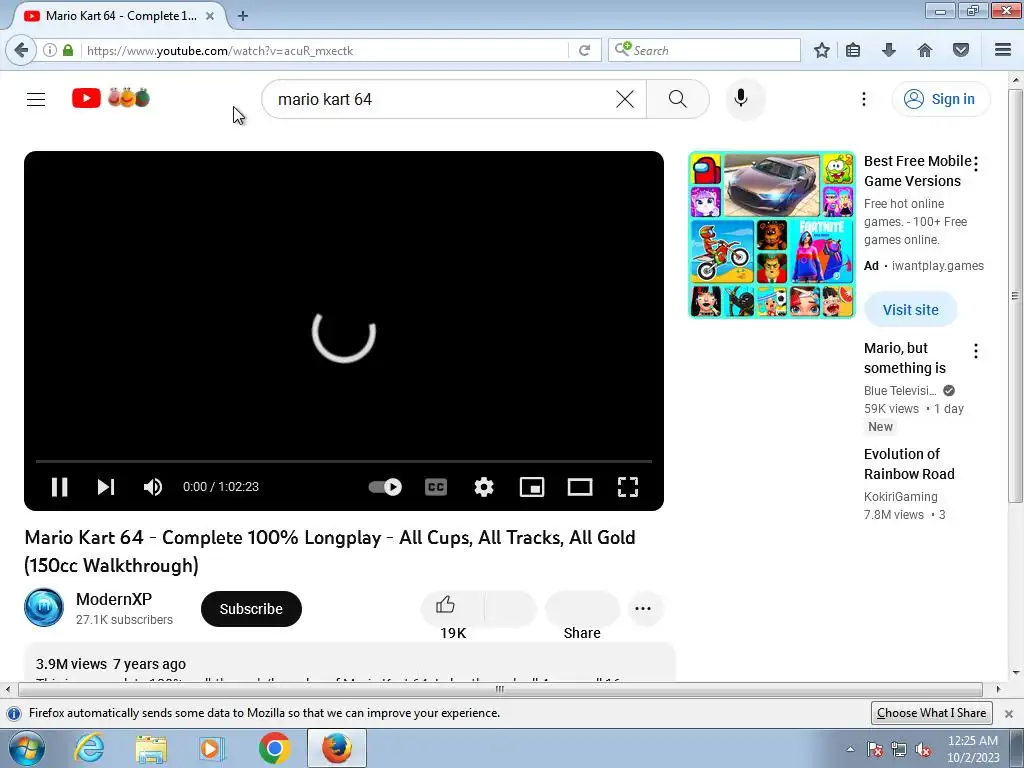Toggle the autoplay switch

[x=385, y=487]
